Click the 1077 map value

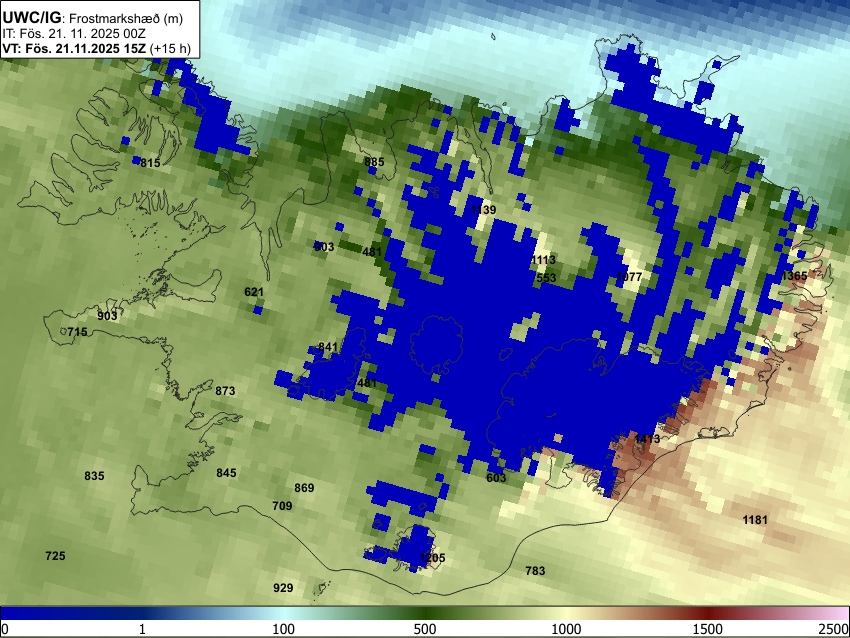(629, 277)
